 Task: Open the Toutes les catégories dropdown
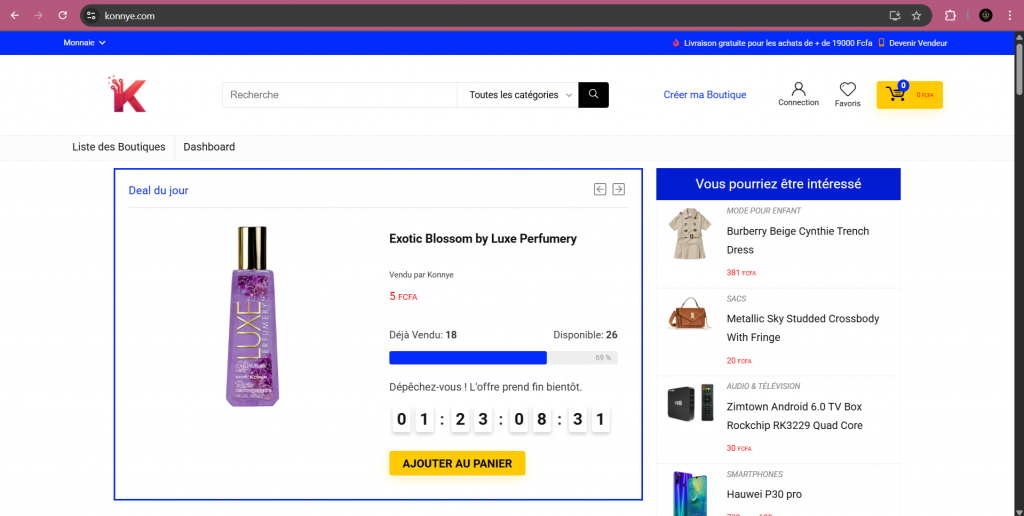pos(520,95)
